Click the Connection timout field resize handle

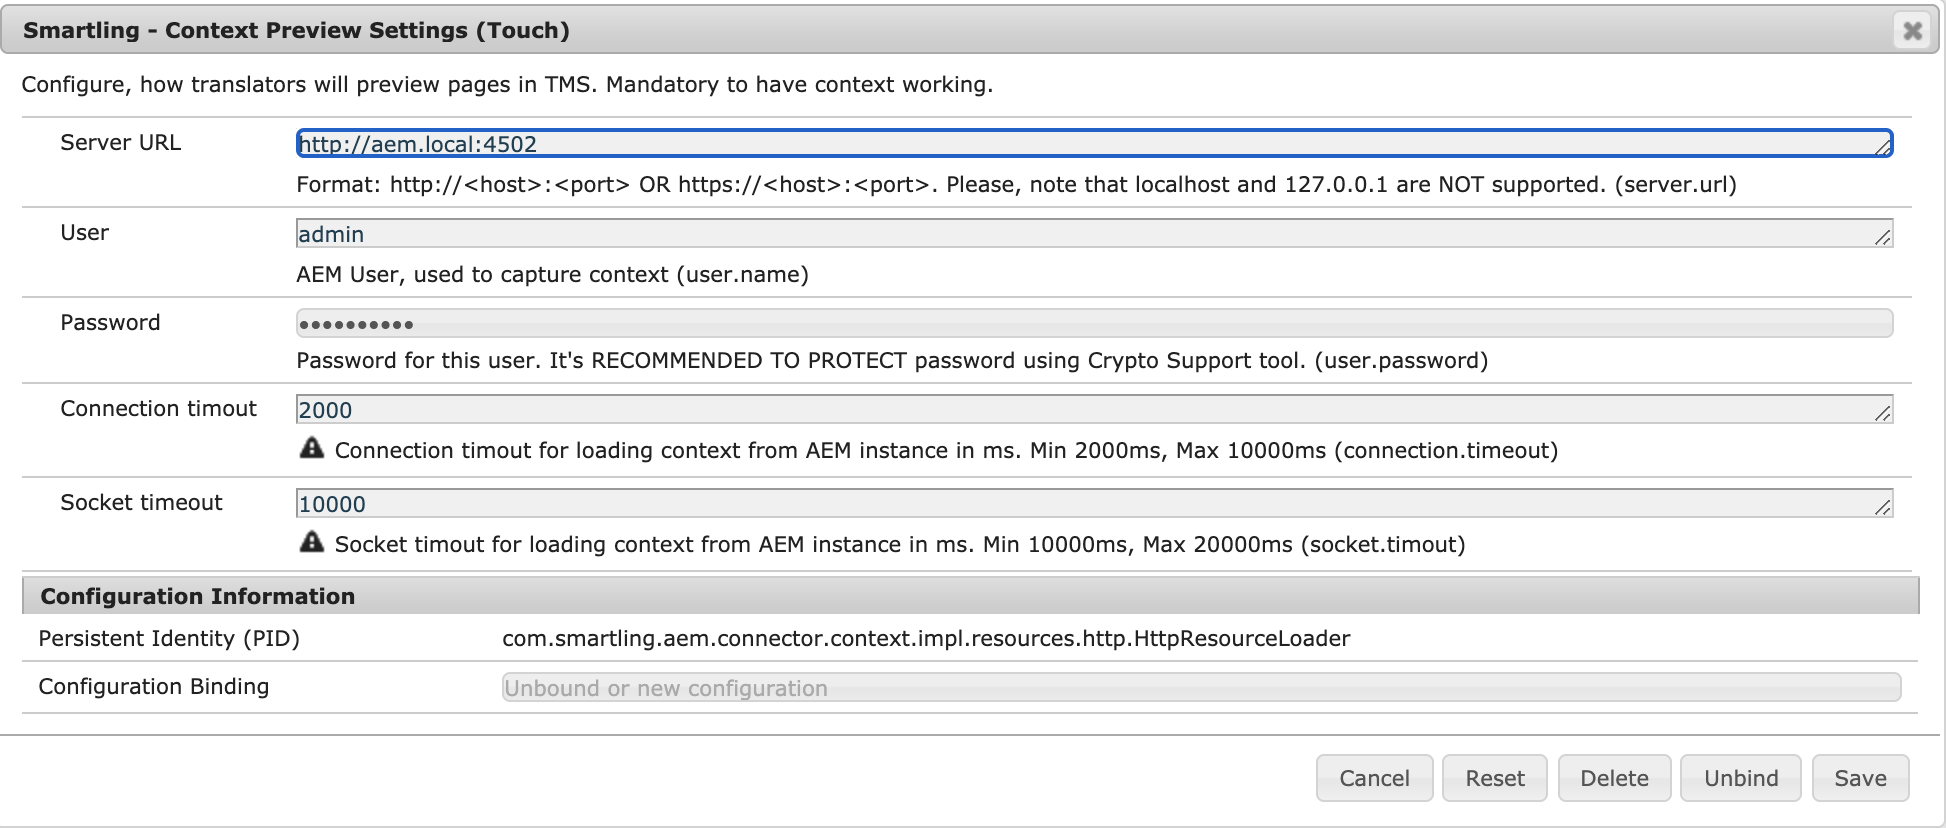(x=1882, y=413)
